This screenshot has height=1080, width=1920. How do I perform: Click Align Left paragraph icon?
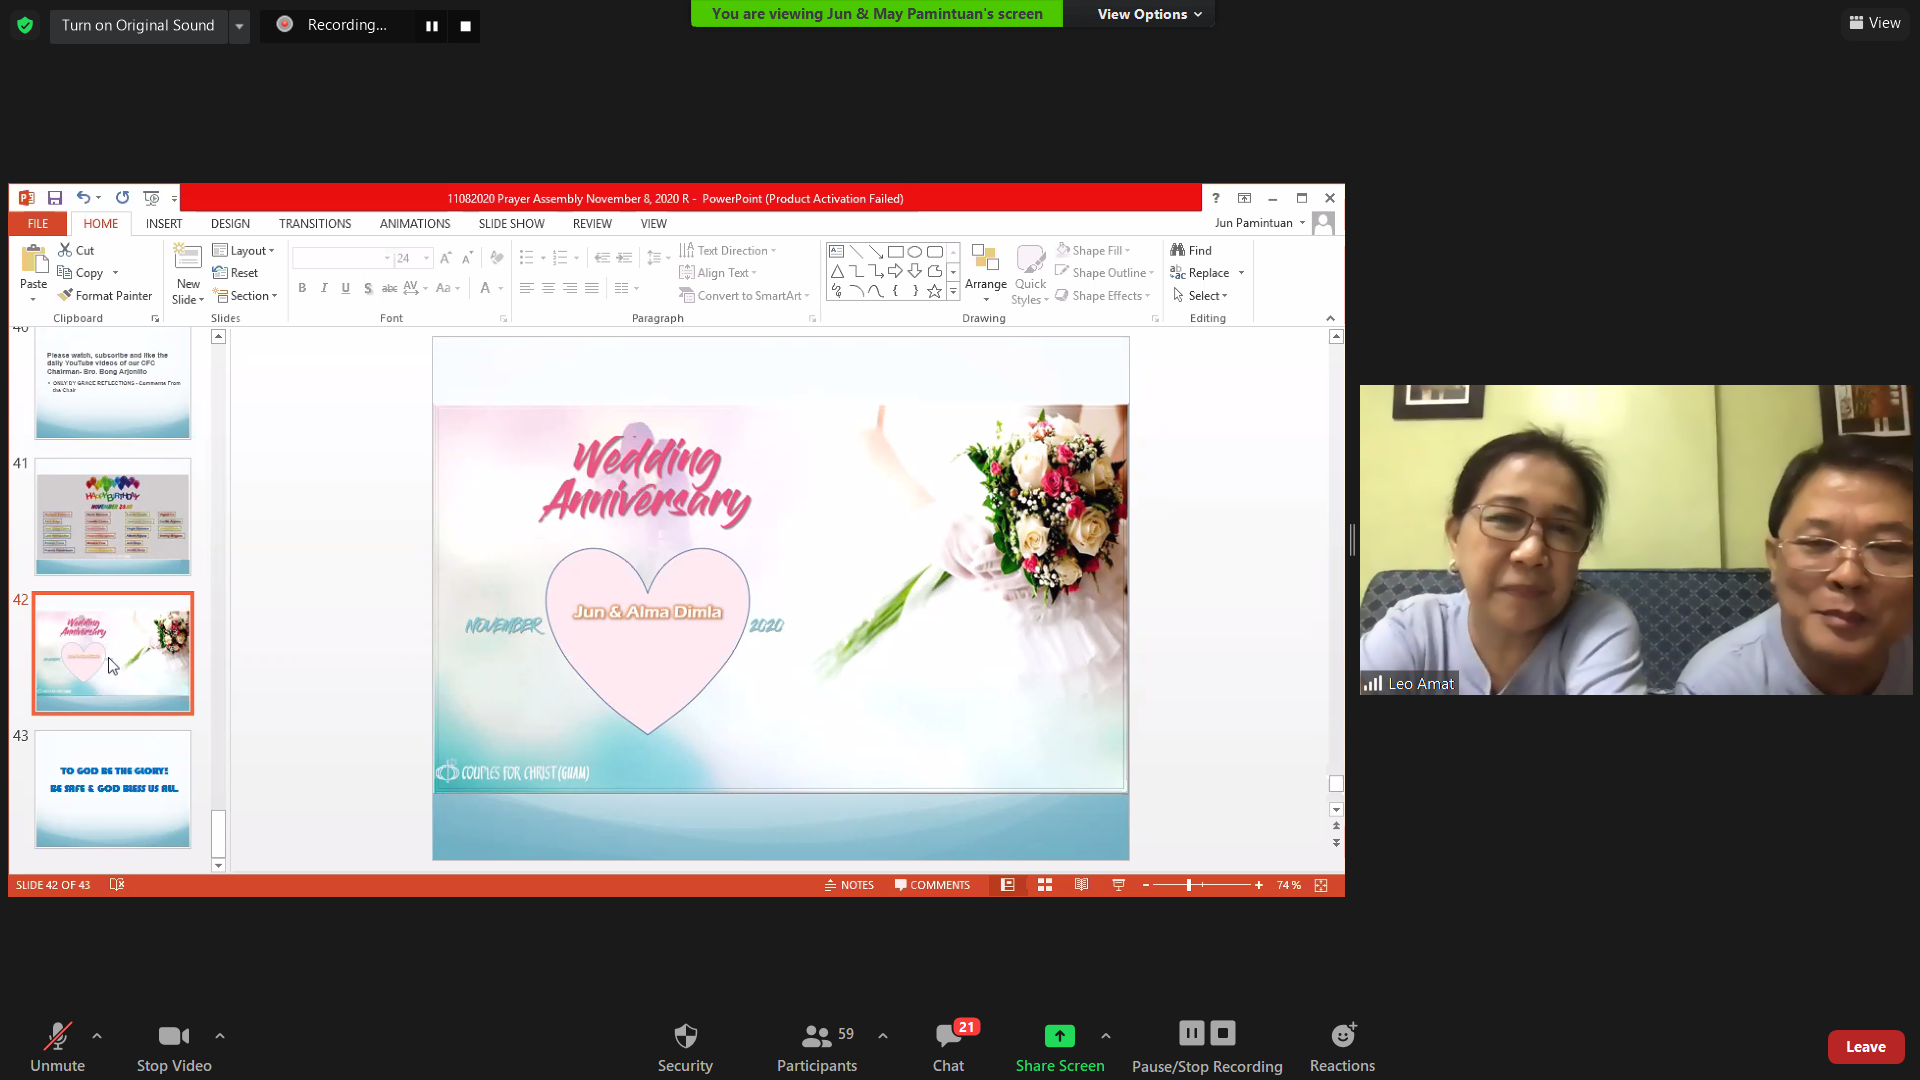tap(526, 288)
